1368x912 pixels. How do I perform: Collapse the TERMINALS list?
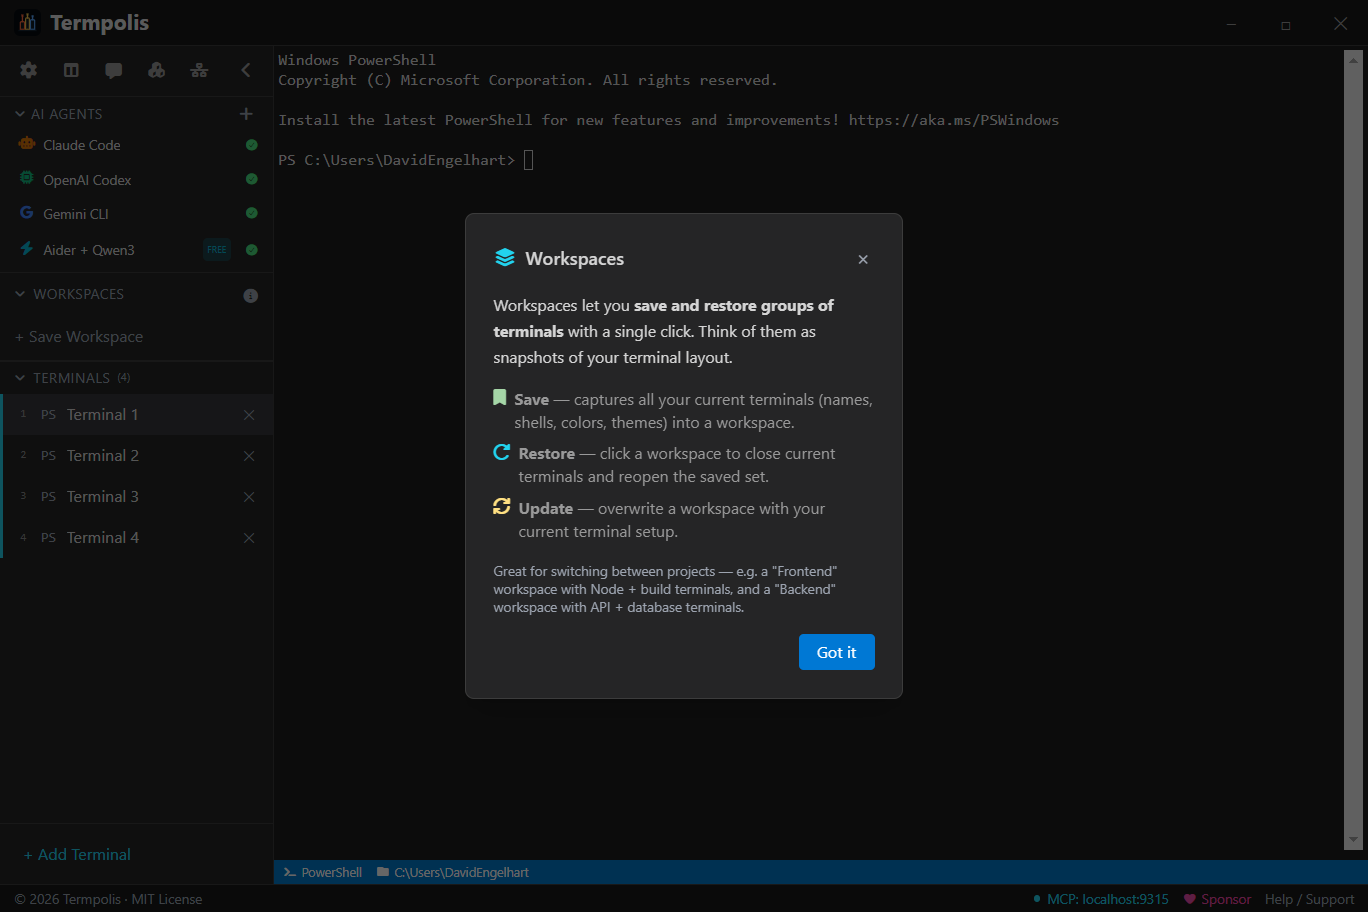pos(18,377)
